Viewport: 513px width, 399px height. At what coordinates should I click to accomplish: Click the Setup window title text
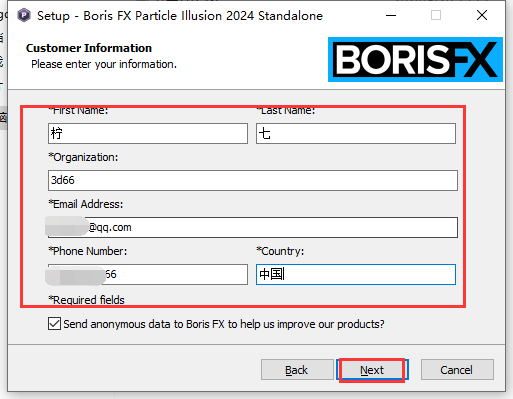click(x=180, y=16)
